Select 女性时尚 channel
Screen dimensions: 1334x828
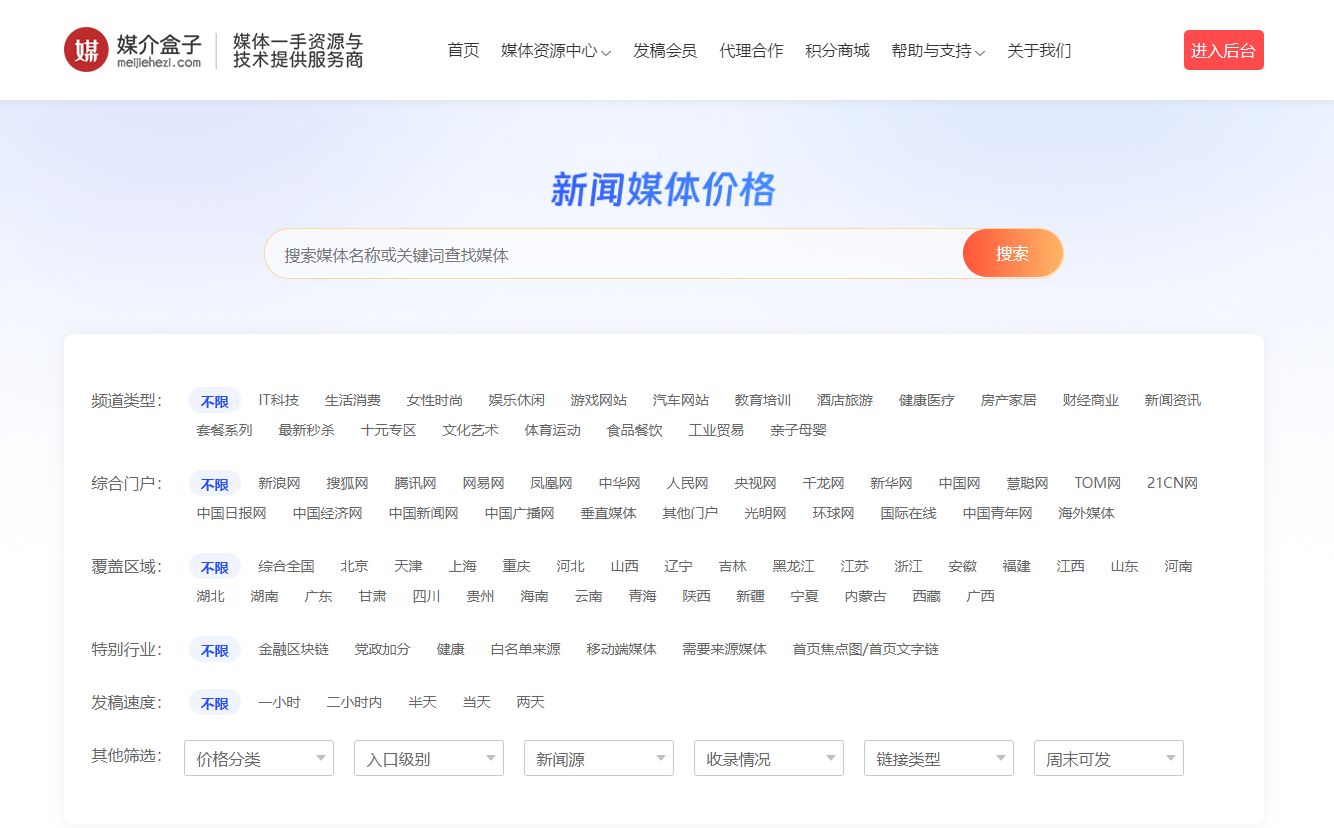pyautogui.click(x=434, y=400)
